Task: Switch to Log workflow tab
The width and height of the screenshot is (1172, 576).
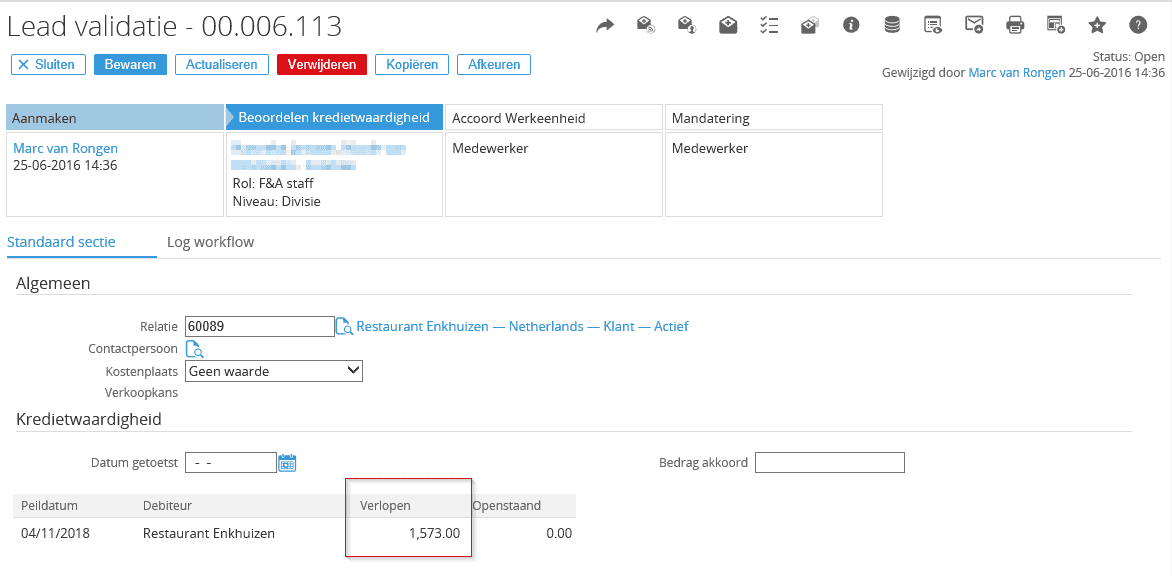Action: [210, 242]
